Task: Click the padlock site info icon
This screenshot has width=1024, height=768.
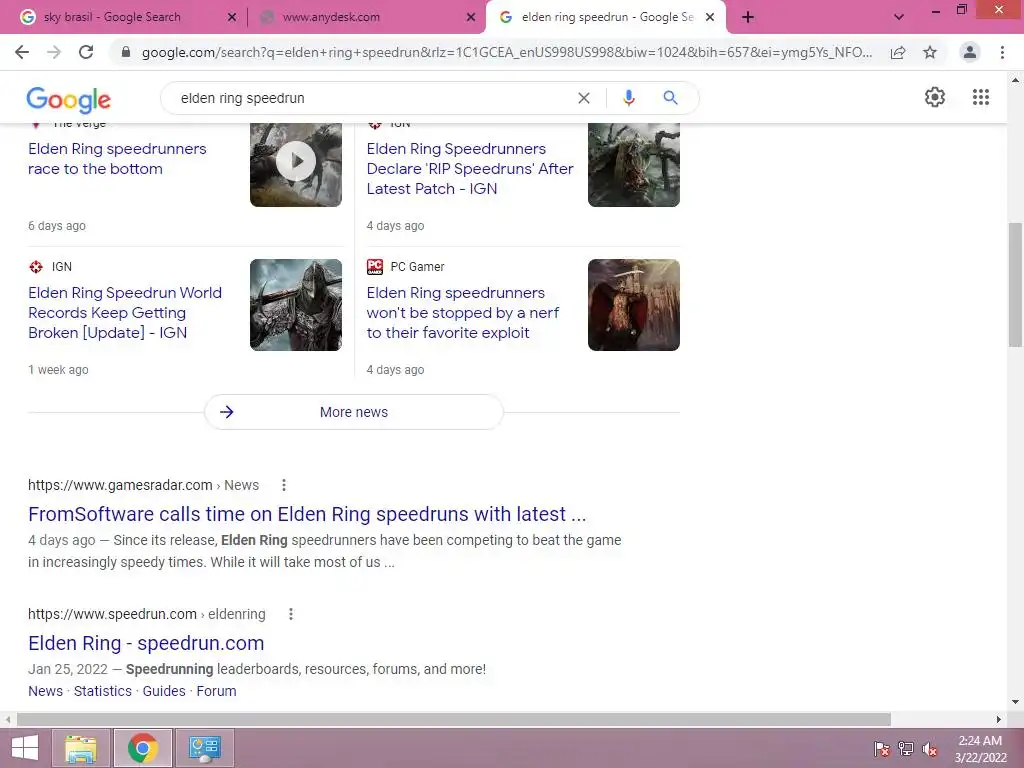Action: pos(126,52)
